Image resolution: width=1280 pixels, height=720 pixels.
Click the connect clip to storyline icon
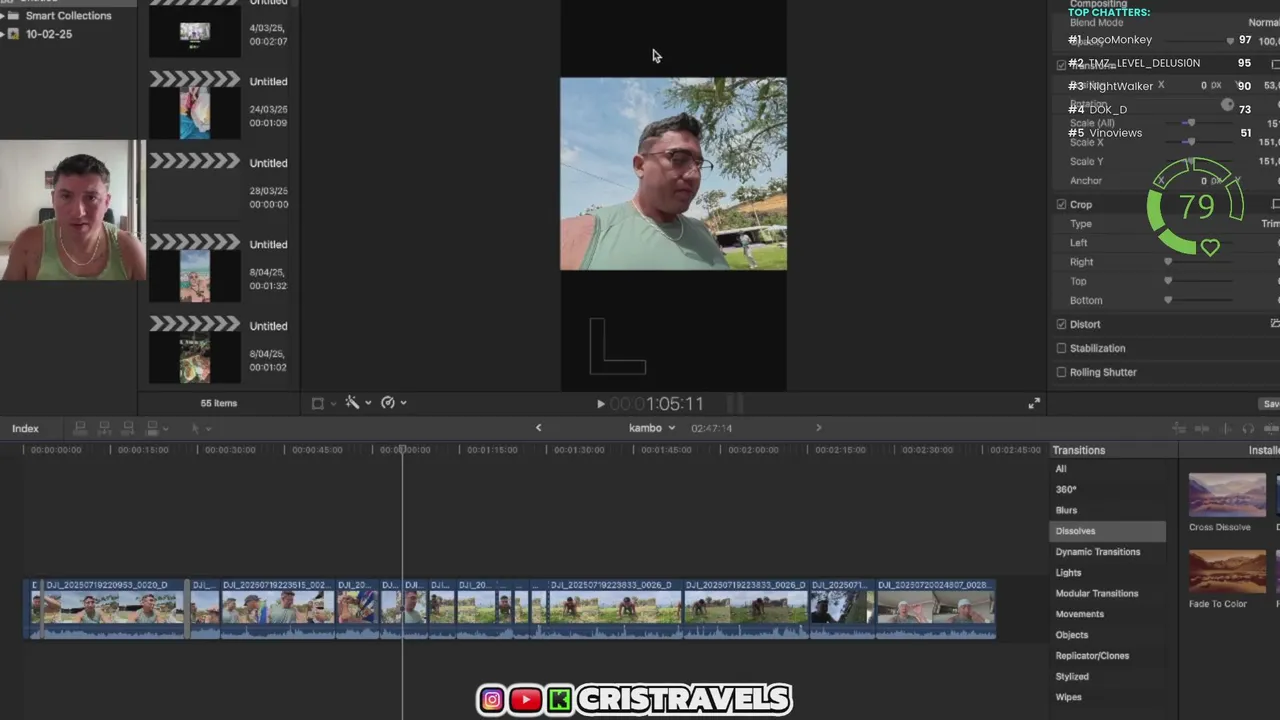click(80, 428)
